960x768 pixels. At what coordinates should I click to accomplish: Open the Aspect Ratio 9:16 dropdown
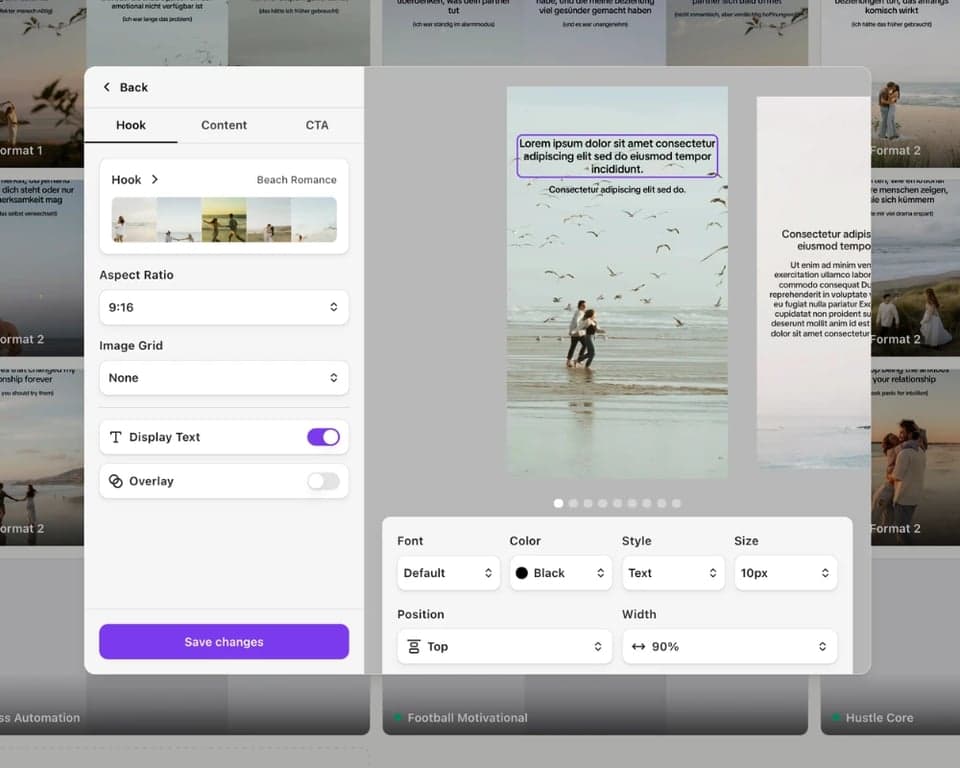click(224, 307)
